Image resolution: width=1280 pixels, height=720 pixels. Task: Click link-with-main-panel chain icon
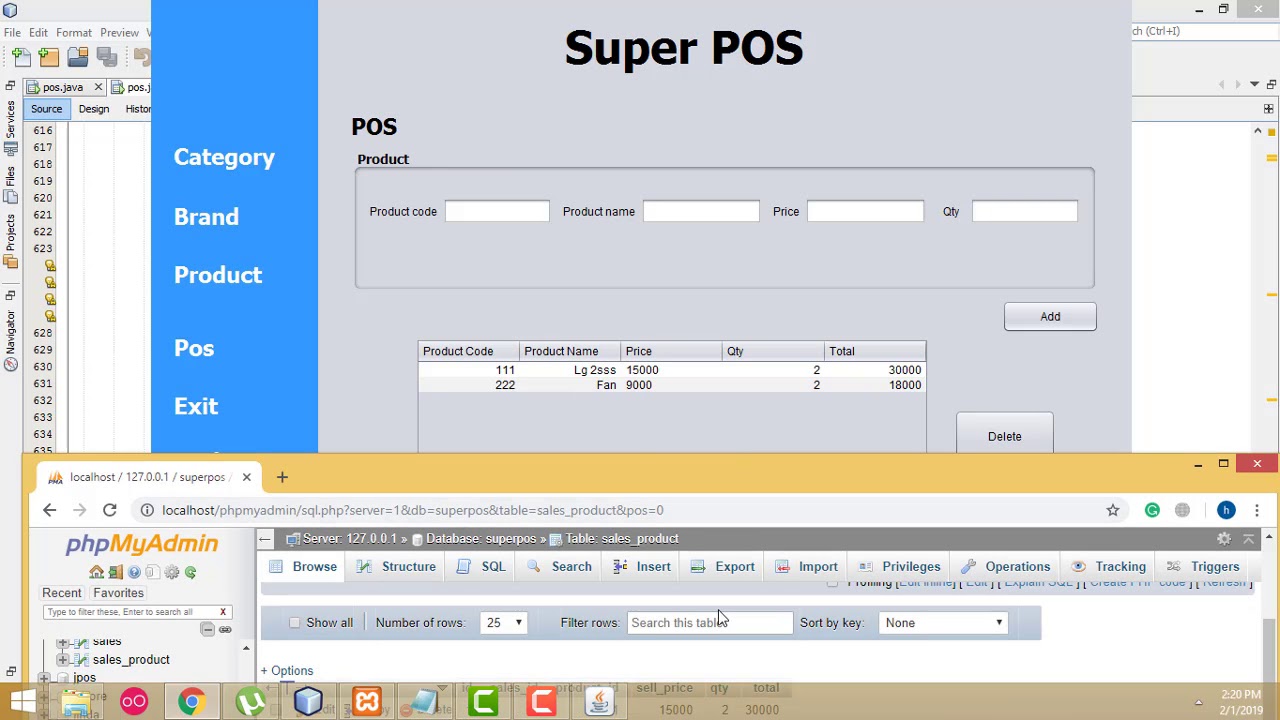point(225,629)
